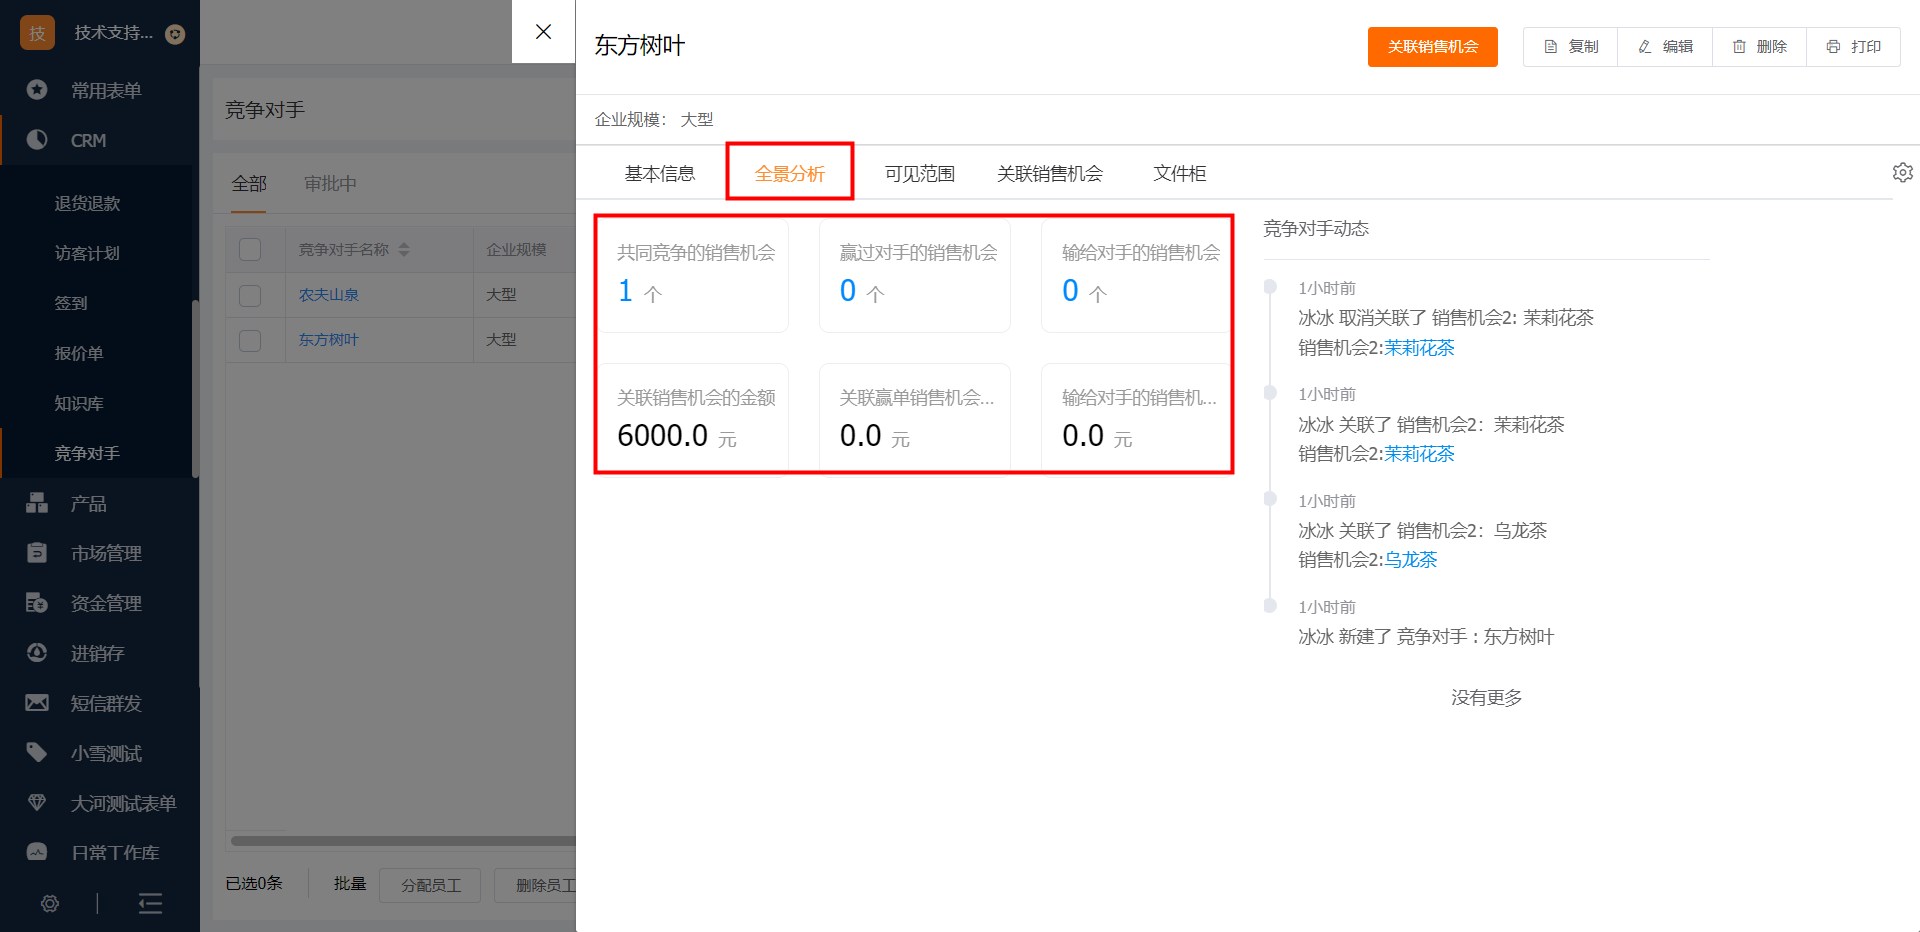Click the 小雪测试 tag icon
Image resolution: width=1920 pixels, height=932 pixels.
tap(37, 753)
